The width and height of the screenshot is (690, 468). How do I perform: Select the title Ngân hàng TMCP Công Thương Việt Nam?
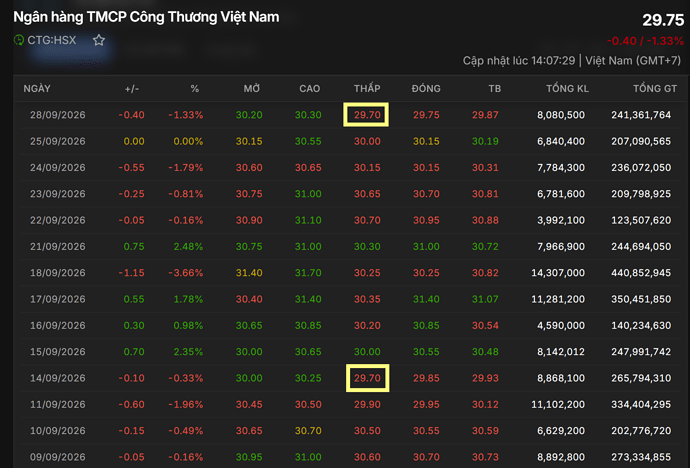click(x=146, y=17)
